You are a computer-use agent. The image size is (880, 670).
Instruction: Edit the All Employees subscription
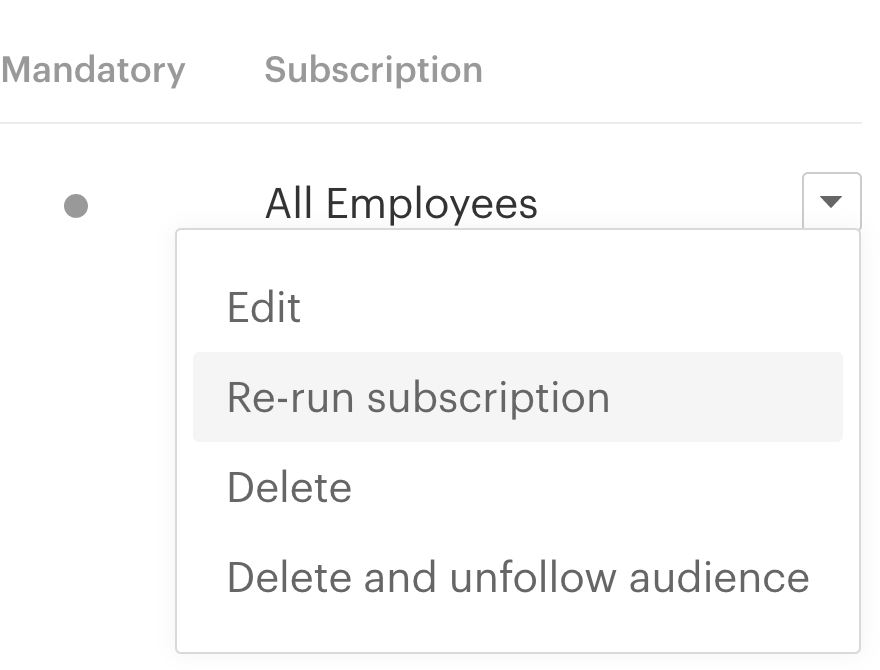point(264,307)
